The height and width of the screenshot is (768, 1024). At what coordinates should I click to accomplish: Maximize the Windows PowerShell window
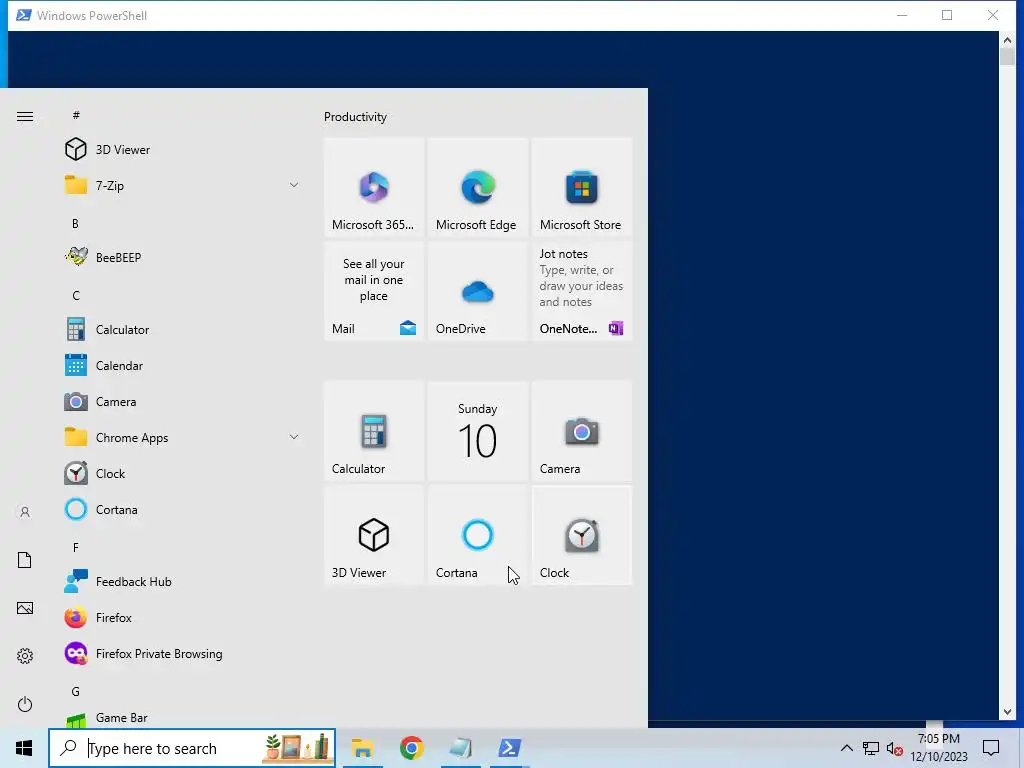947,15
